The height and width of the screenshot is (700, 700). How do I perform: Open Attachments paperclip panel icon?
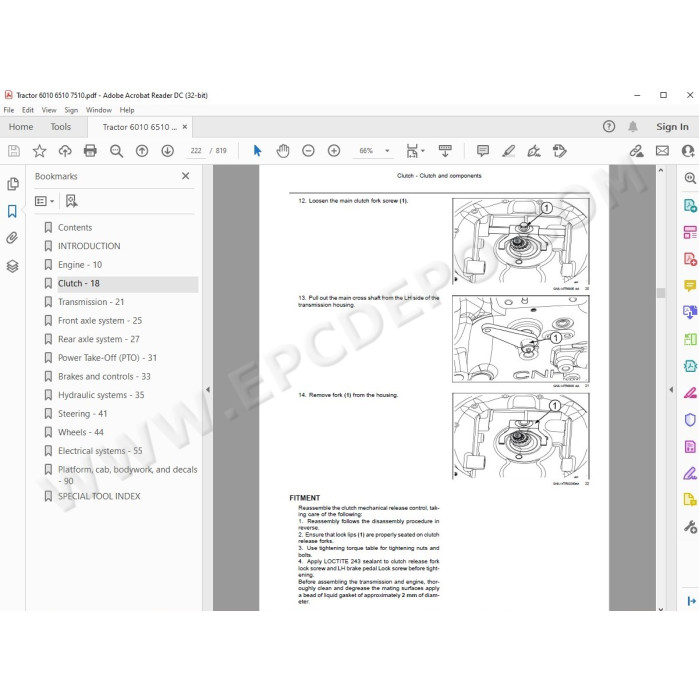tap(12, 238)
